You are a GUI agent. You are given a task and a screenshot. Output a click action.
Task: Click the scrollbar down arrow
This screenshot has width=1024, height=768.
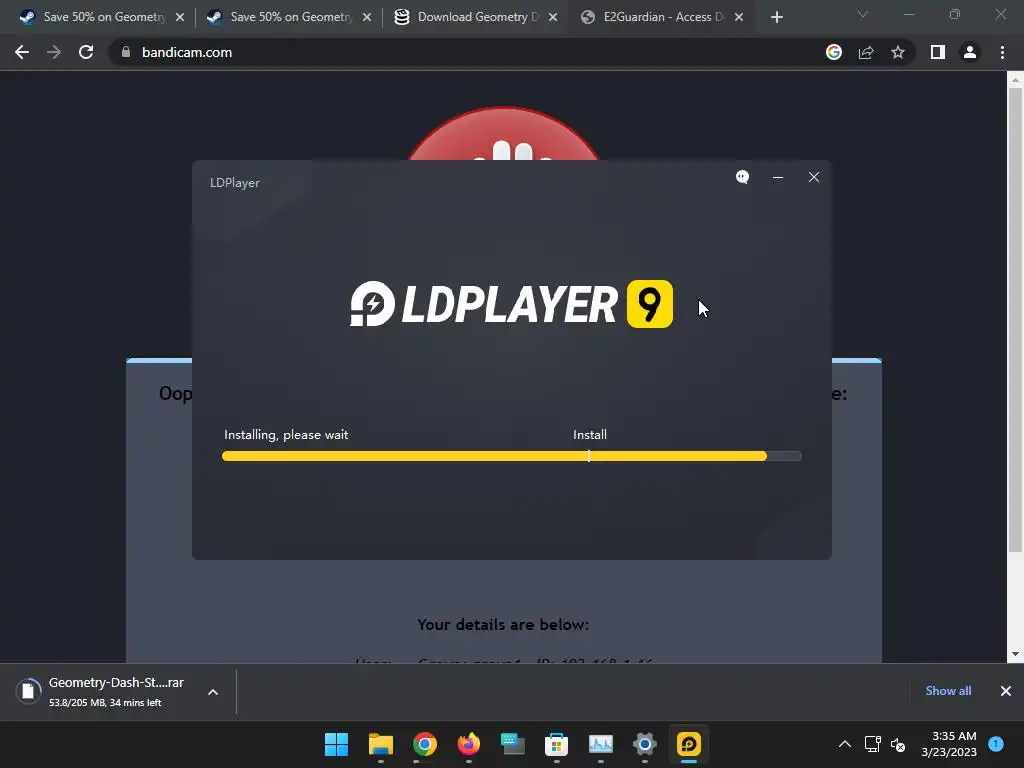[1015, 654]
